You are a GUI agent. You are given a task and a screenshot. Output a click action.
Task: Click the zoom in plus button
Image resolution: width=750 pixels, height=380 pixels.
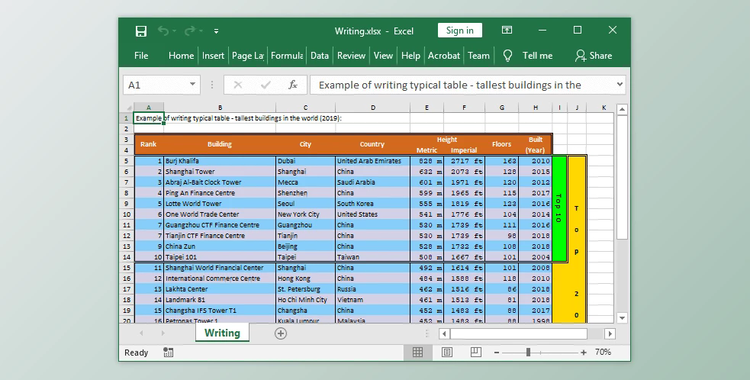click(584, 353)
